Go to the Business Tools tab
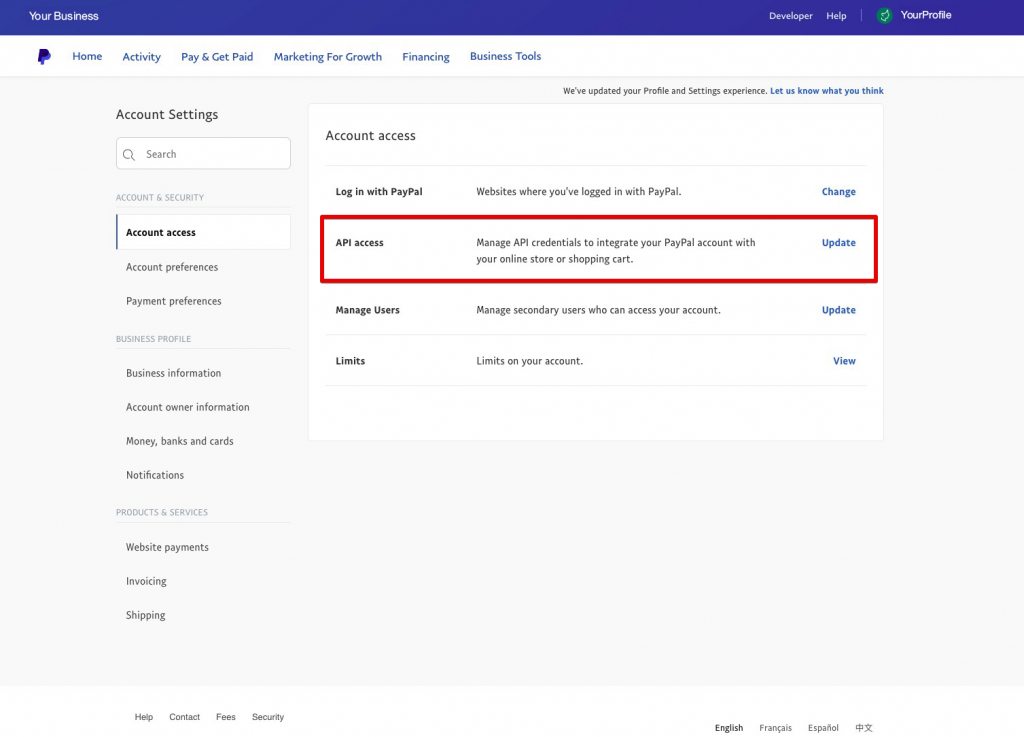1024x737 pixels. pyautogui.click(x=505, y=57)
